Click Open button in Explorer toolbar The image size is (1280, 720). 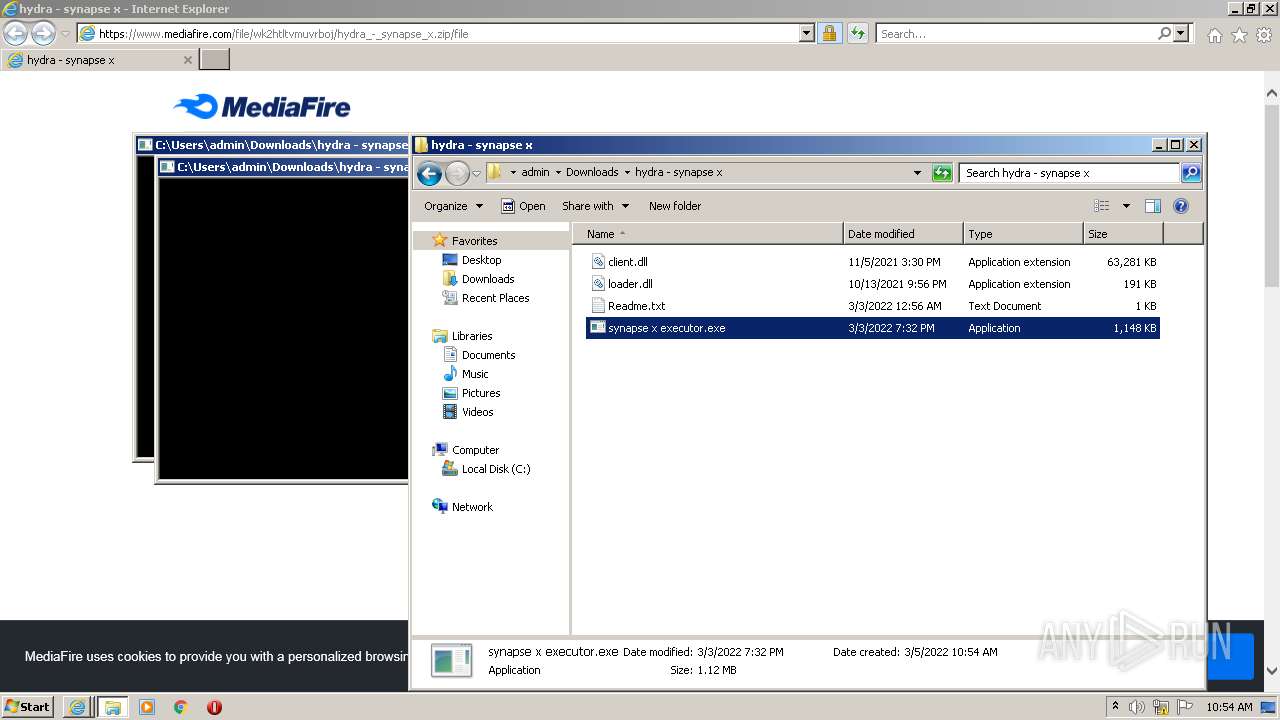523,206
